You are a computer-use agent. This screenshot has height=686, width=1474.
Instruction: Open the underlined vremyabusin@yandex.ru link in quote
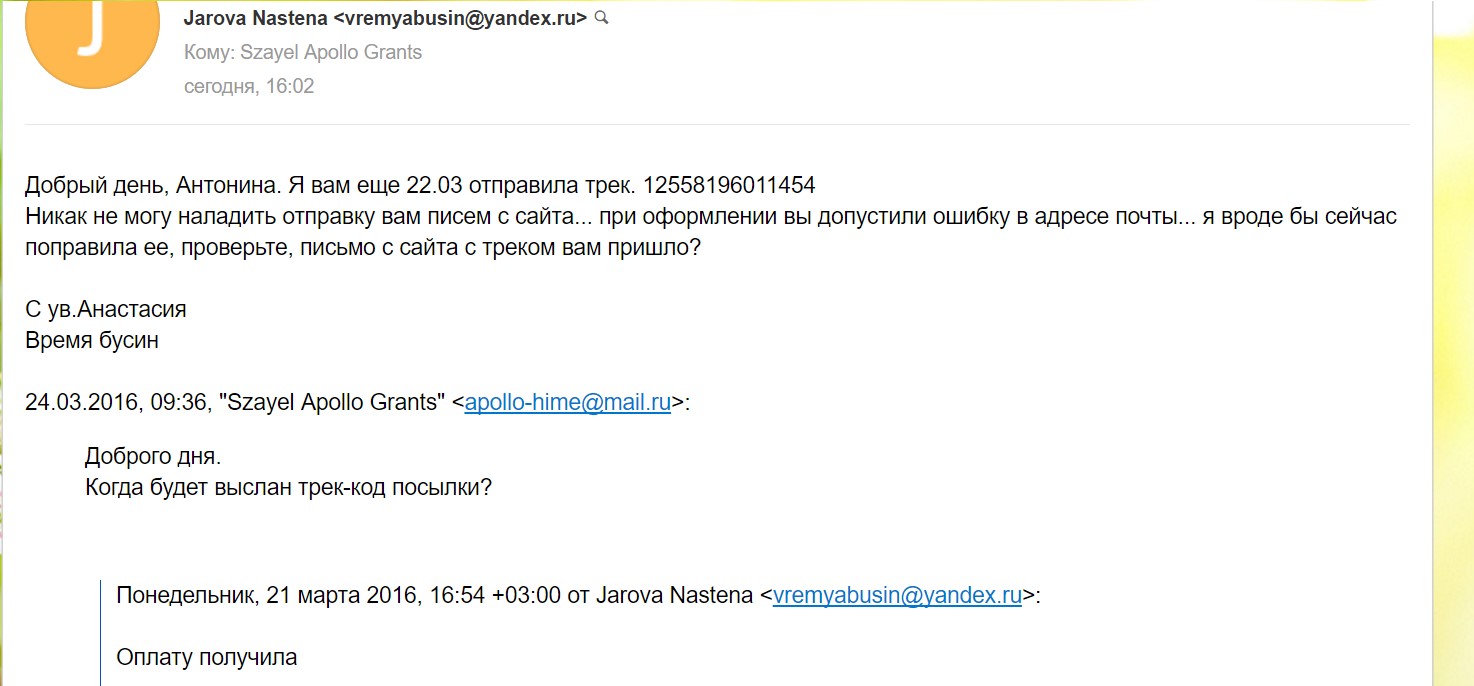click(897, 596)
